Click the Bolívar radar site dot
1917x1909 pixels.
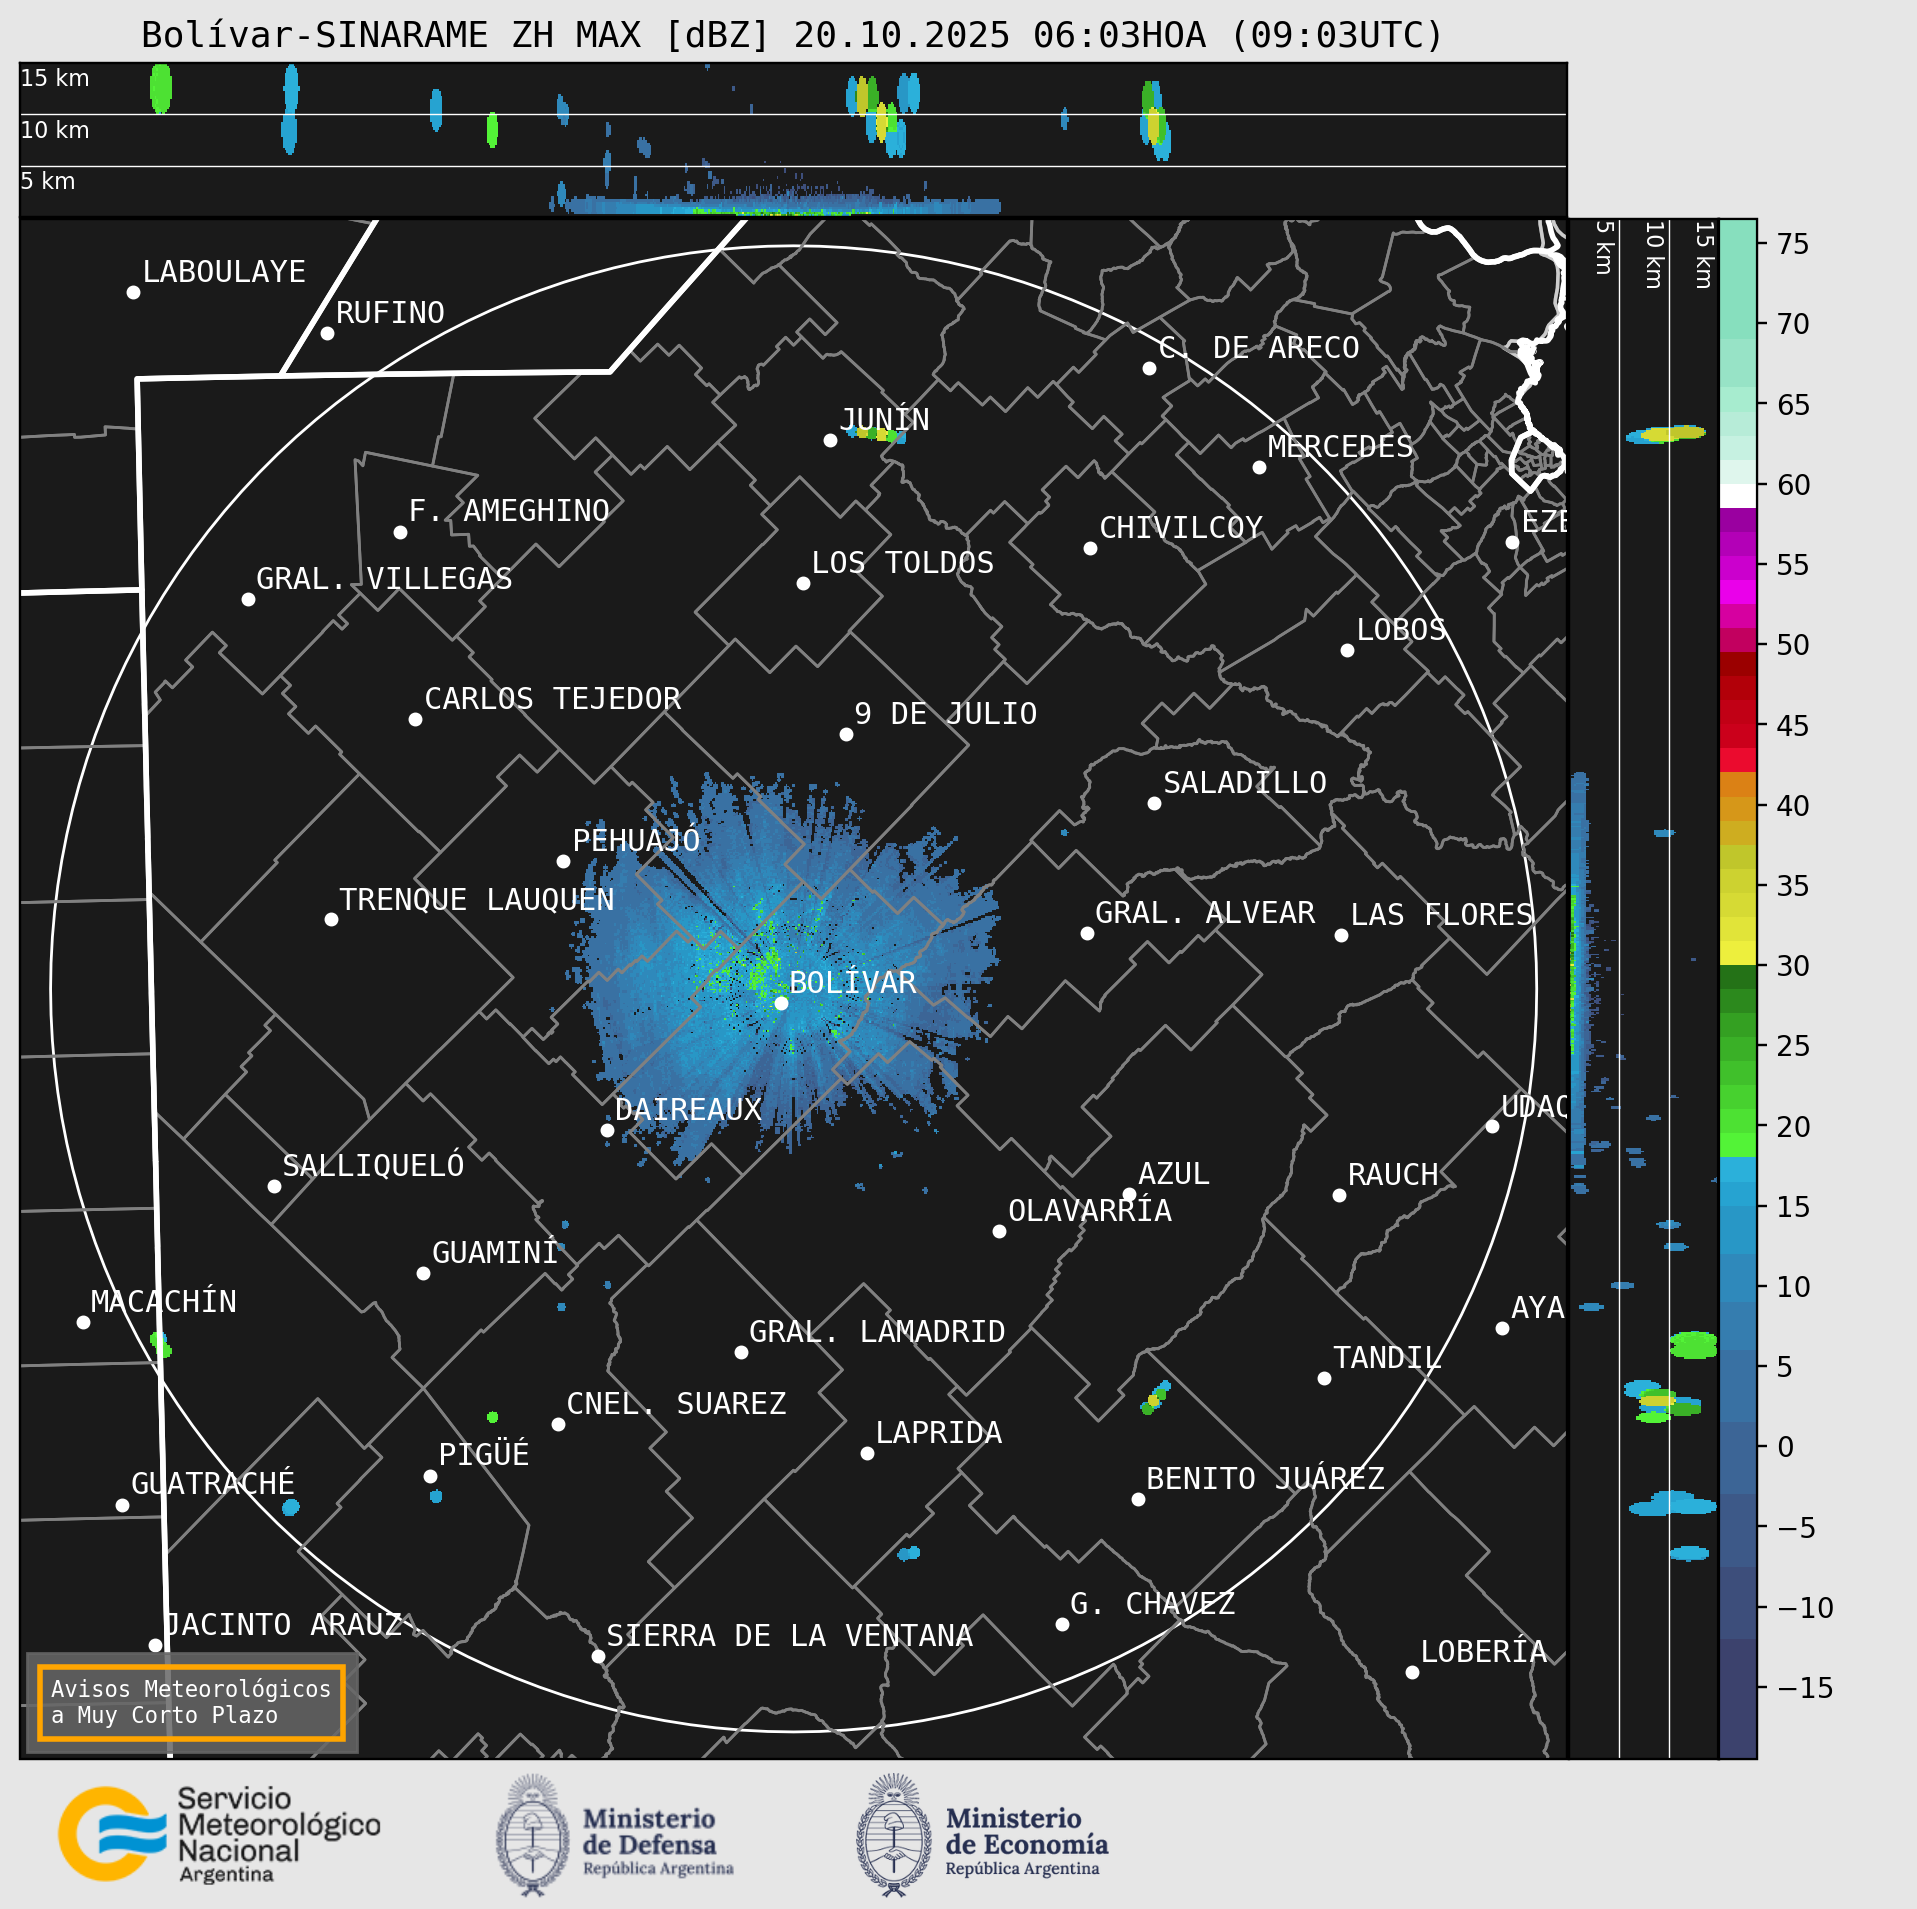781,1003
